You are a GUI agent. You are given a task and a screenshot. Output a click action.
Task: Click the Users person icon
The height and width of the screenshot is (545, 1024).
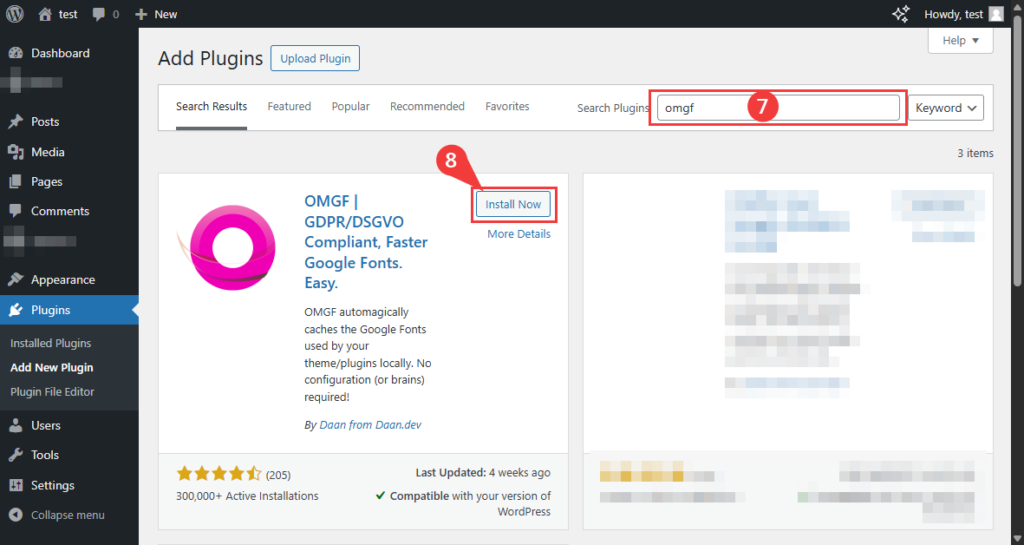[x=16, y=426]
